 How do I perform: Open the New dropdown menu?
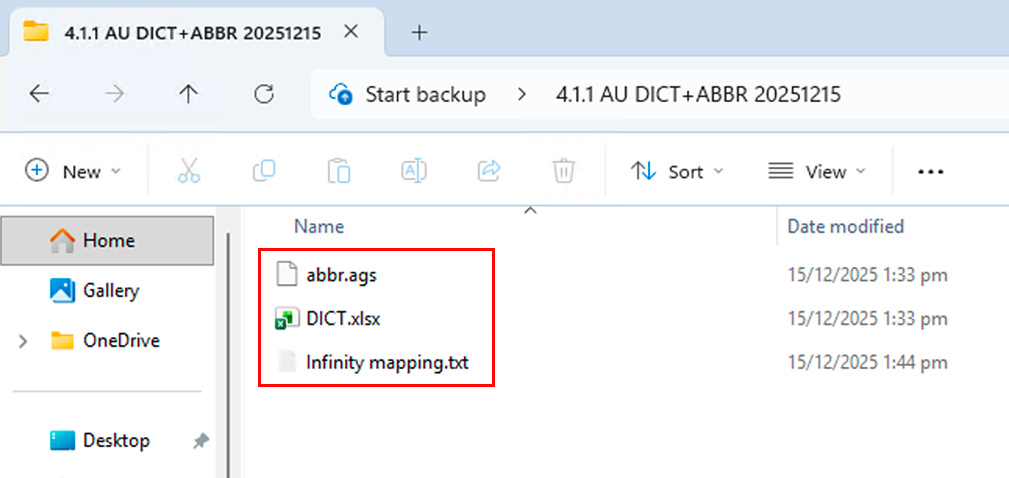[x=73, y=172]
